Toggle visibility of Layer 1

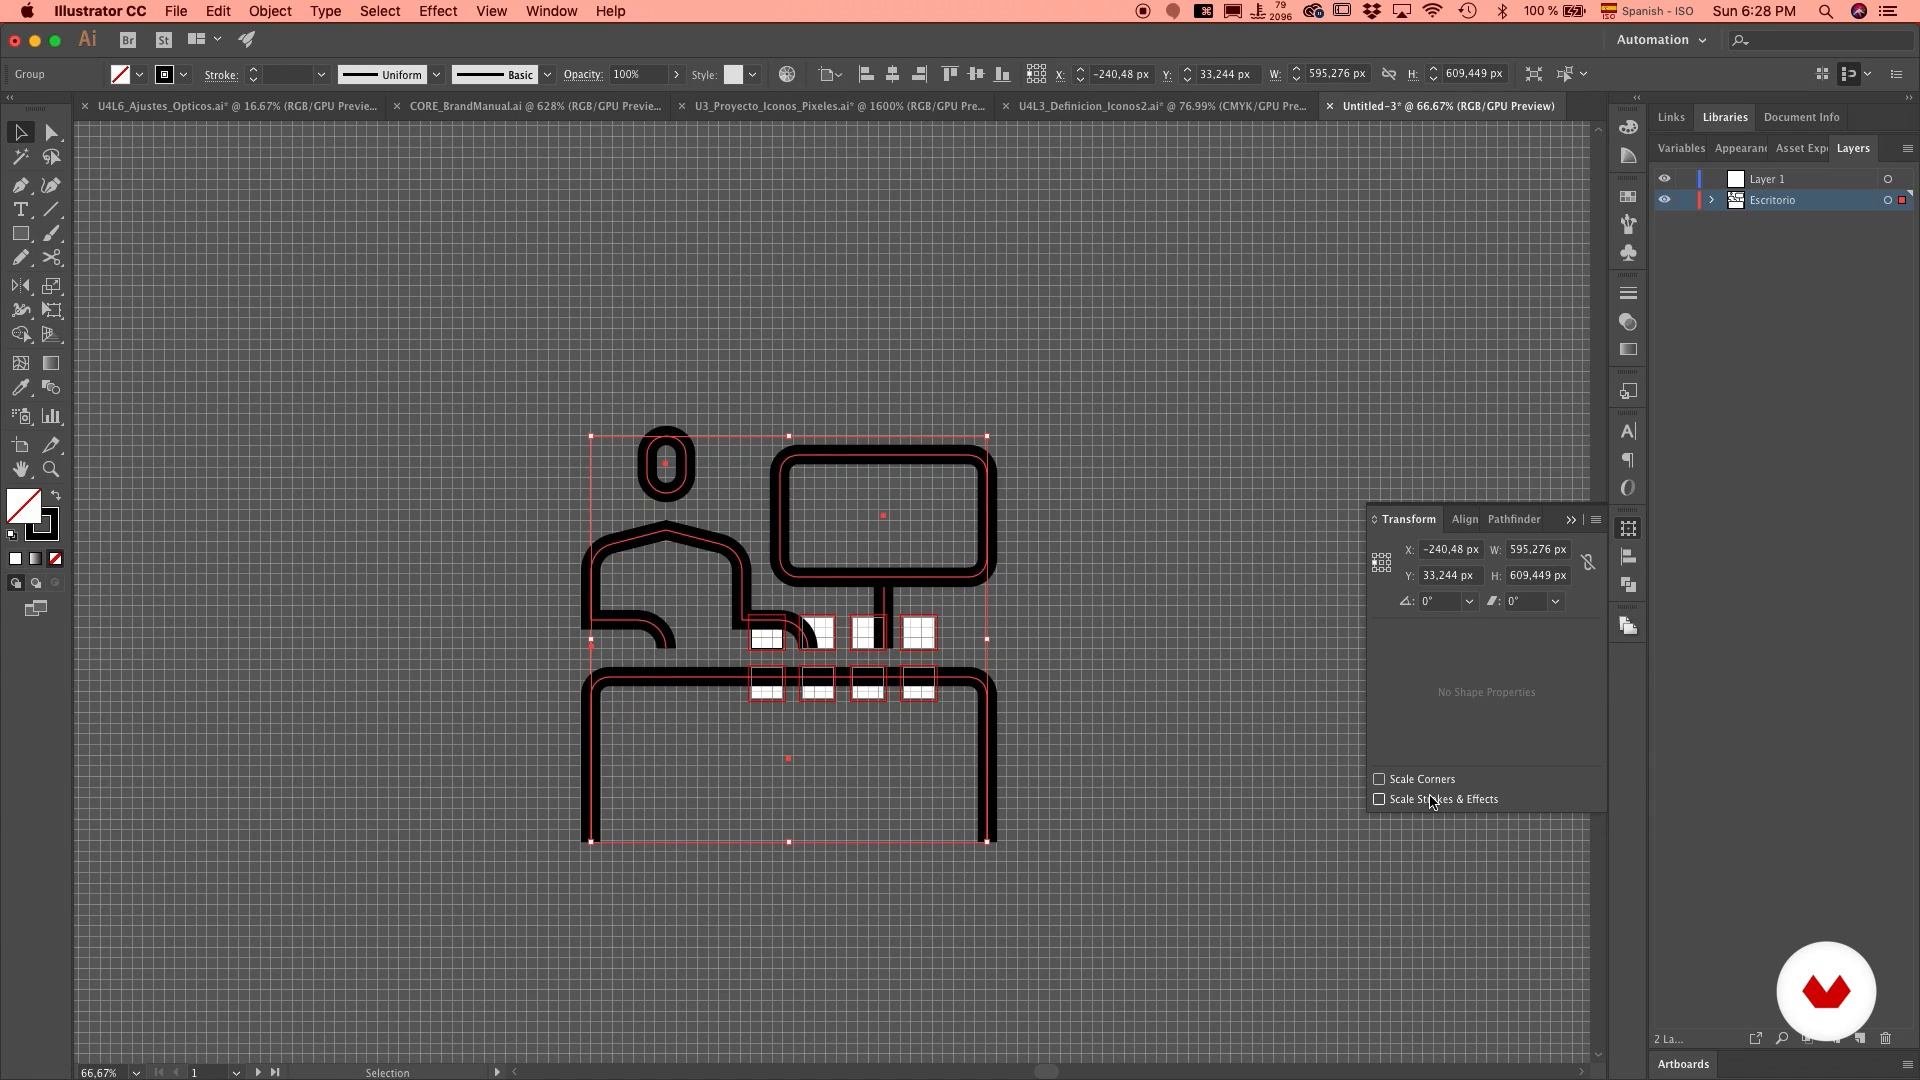tap(1664, 179)
